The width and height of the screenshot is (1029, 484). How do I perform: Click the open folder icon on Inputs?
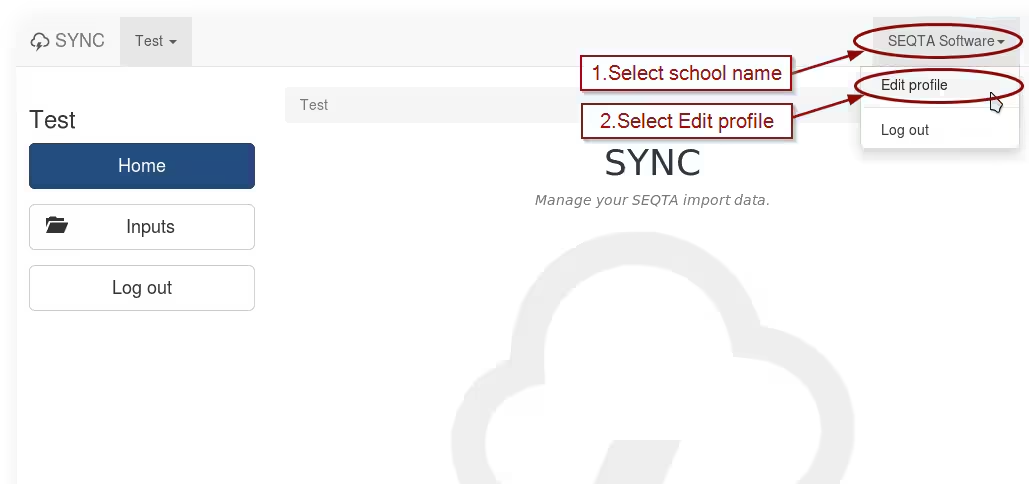[x=57, y=226]
